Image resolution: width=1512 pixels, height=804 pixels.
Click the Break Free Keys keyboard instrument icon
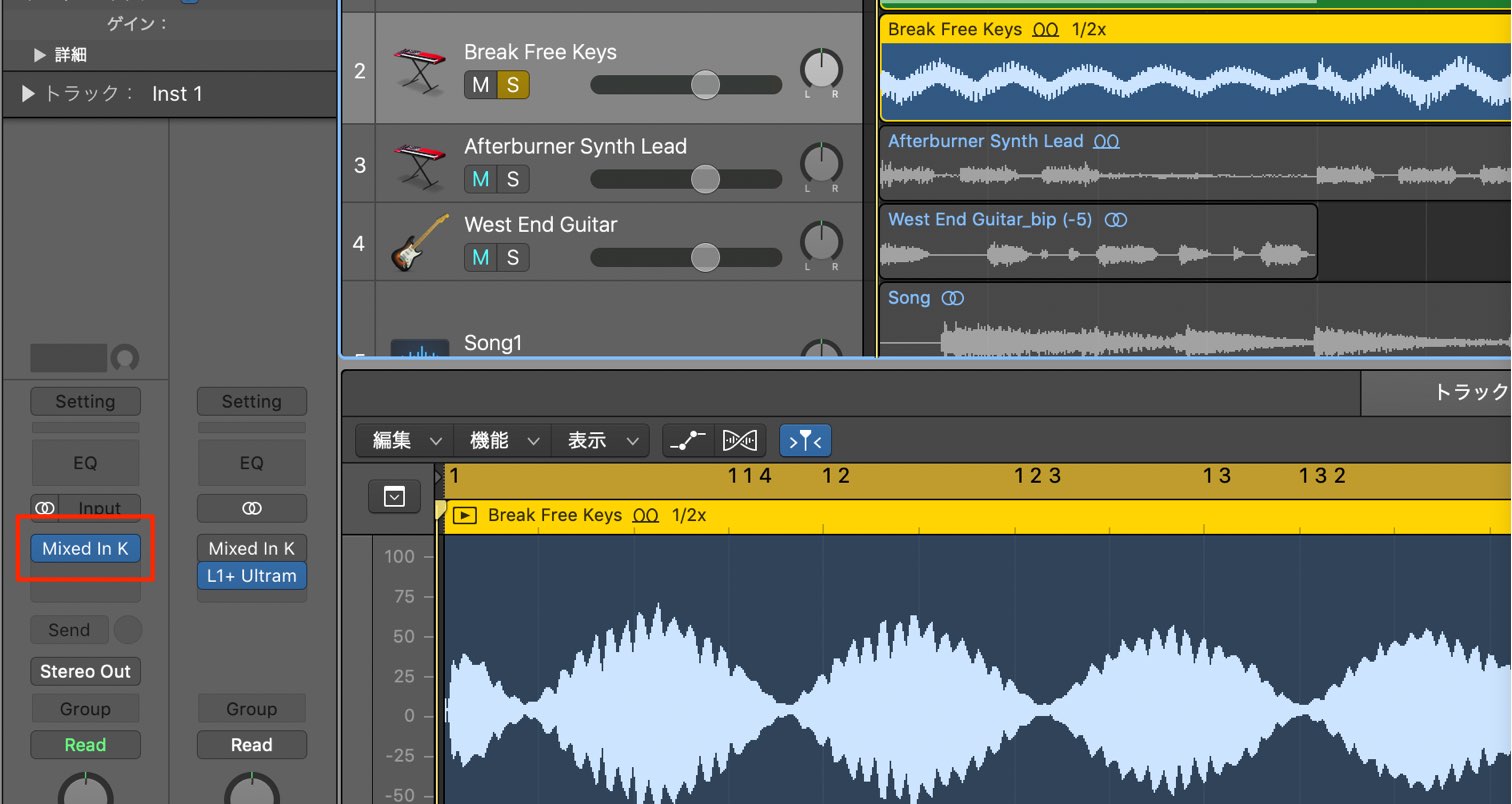419,72
